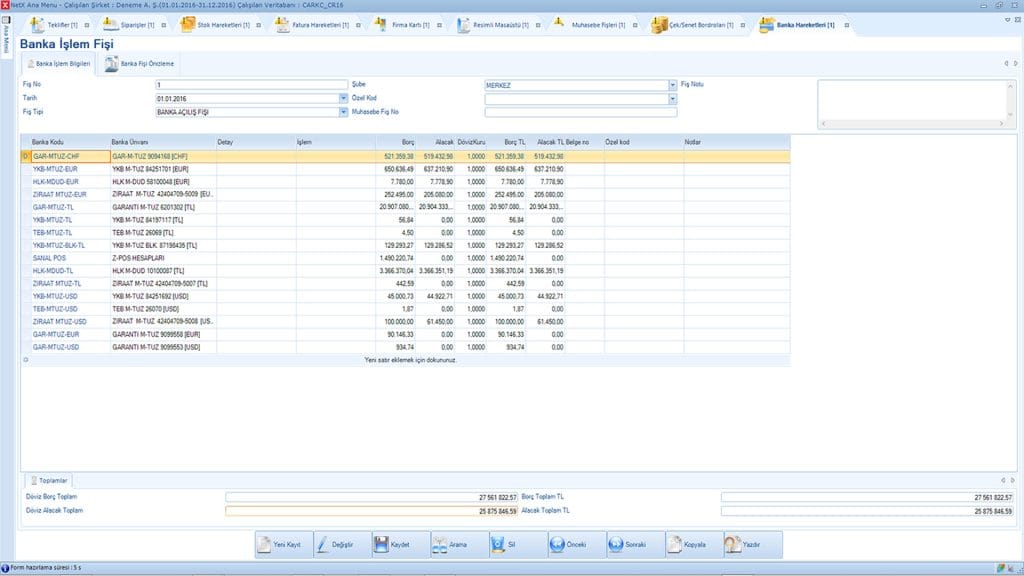Image resolution: width=1024 pixels, height=576 pixels.
Task: Expand the Fiş Tipi dropdown
Action: (343, 113)
